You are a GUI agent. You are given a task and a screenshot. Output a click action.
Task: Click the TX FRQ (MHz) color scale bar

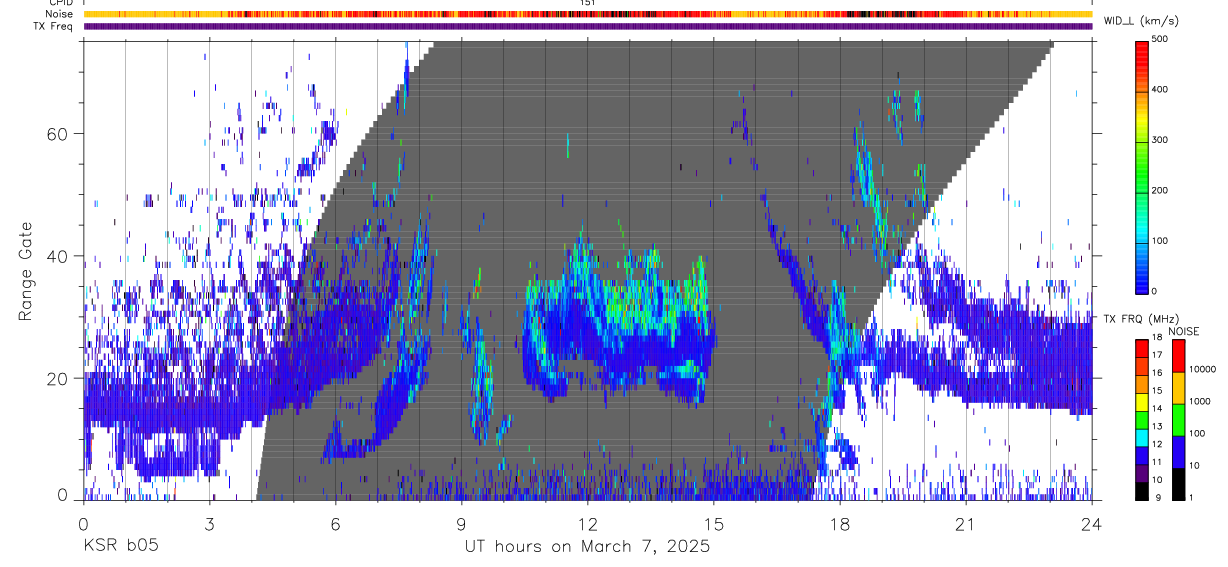(1142, 418)
